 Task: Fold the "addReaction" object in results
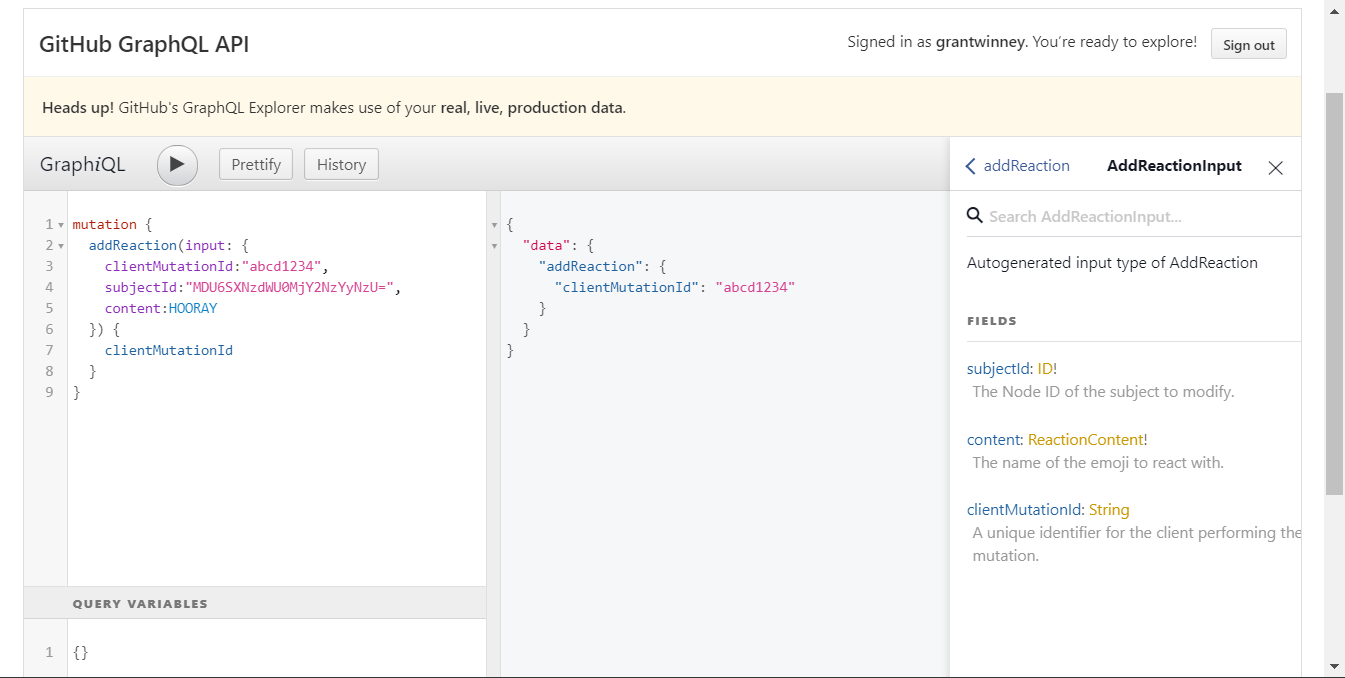click(494, 267)
